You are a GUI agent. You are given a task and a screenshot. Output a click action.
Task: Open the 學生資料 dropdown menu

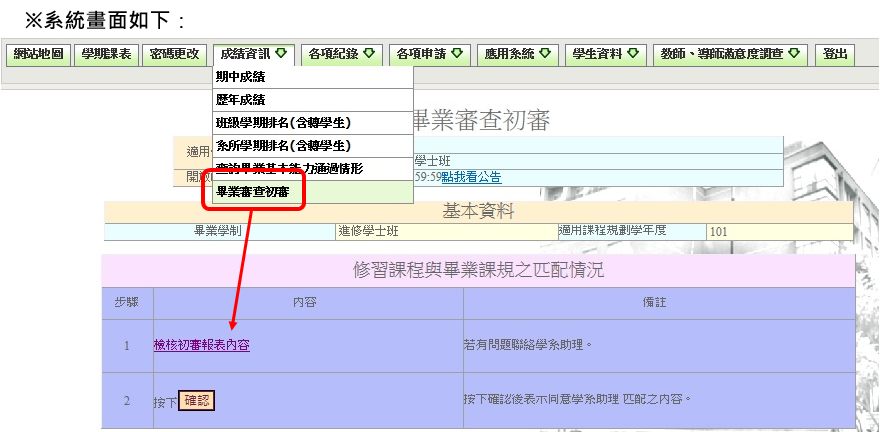pos(604,55)
